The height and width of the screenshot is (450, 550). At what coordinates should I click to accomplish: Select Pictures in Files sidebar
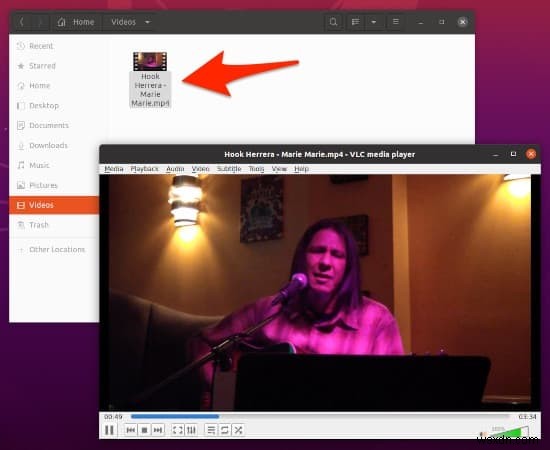click(x=54, y=185)
